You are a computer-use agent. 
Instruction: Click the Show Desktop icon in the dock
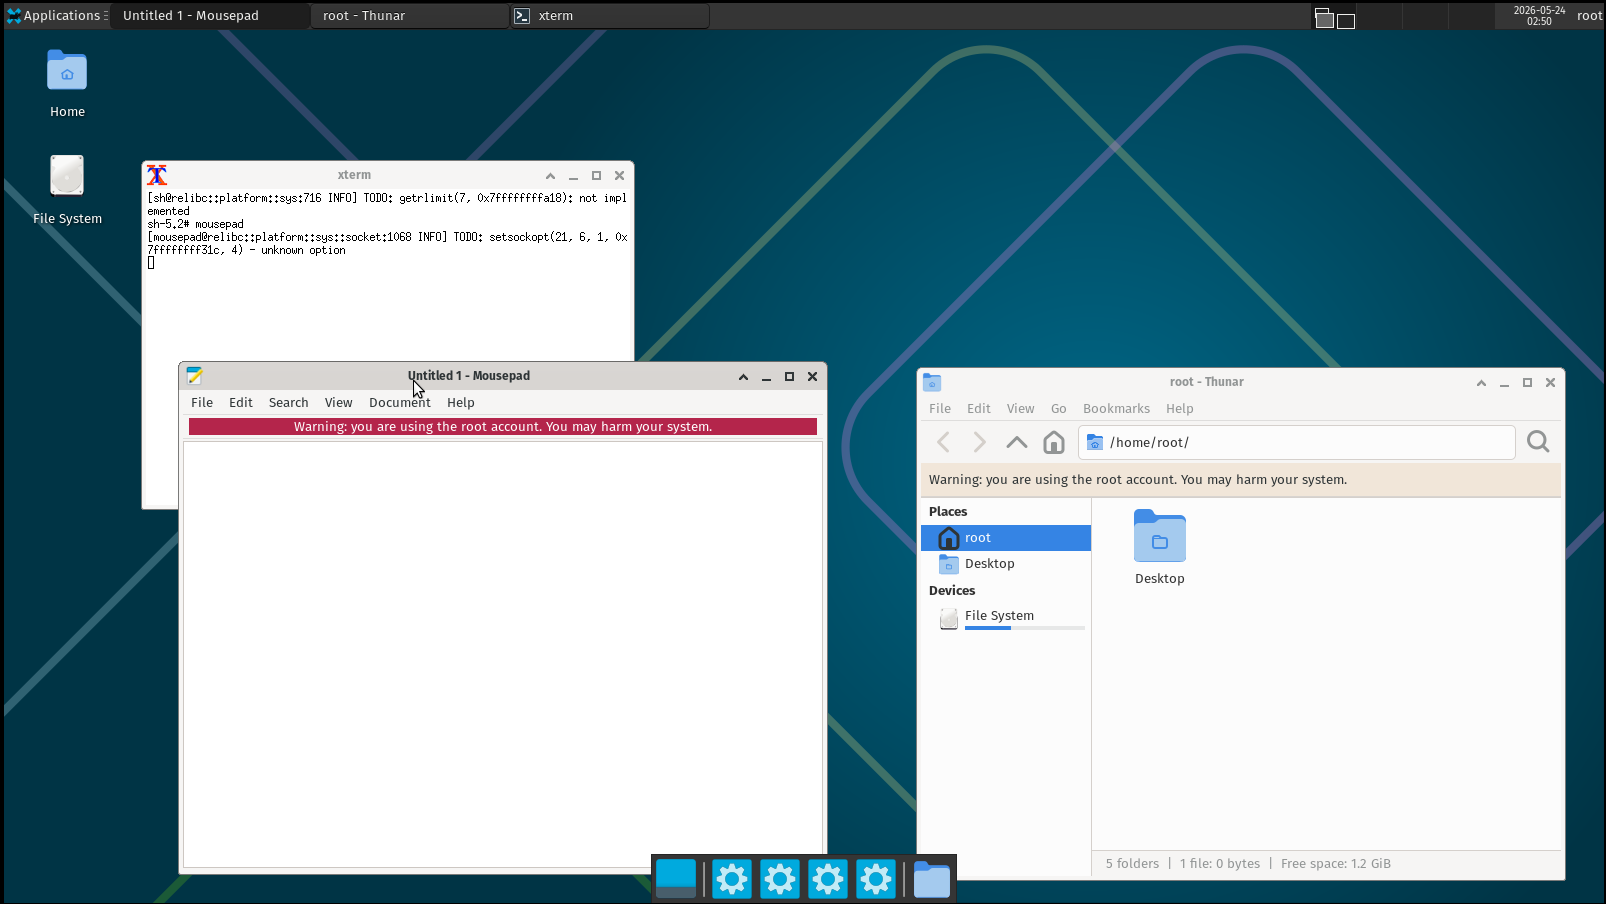coord(676,879)
